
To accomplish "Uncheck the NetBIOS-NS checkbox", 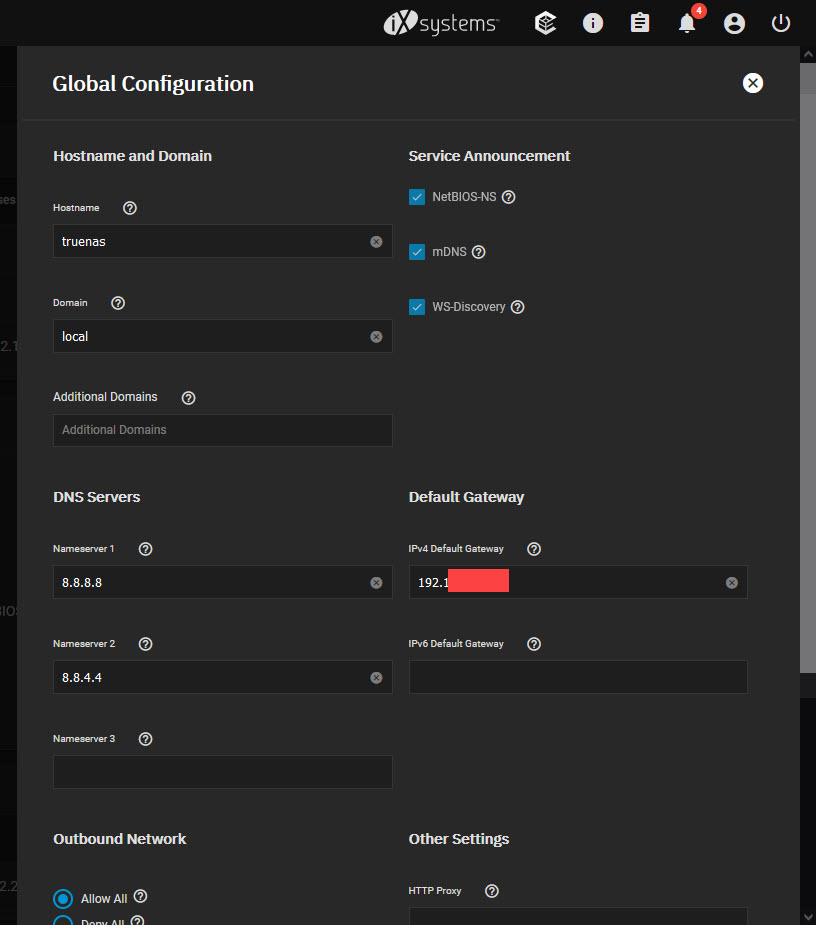I will pyautogui.click(x=417, y=197).
